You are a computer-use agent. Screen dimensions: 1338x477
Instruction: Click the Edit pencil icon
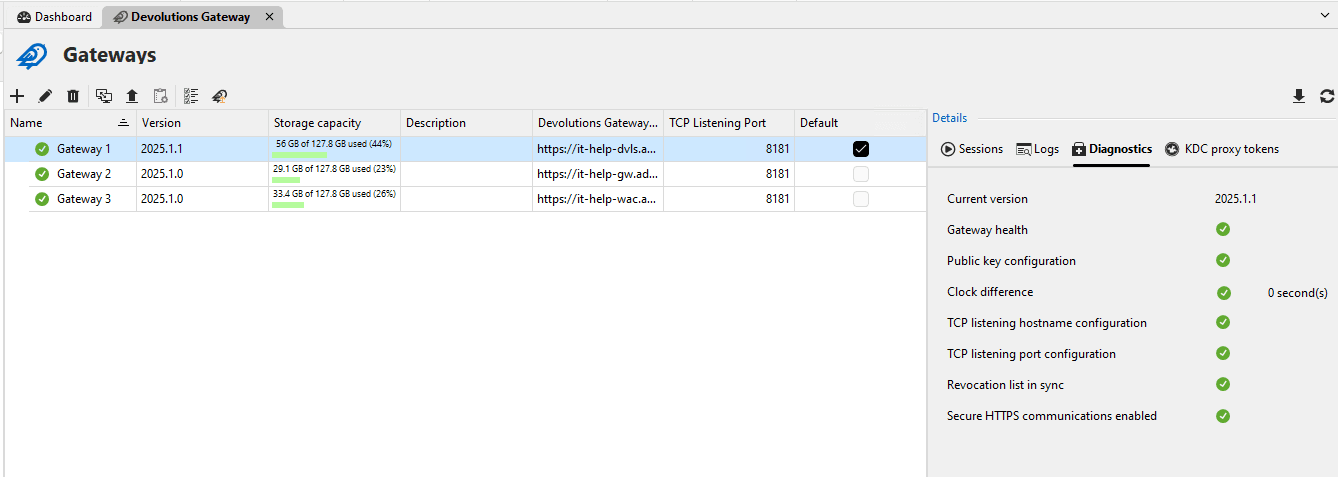(x=45, y=96)
